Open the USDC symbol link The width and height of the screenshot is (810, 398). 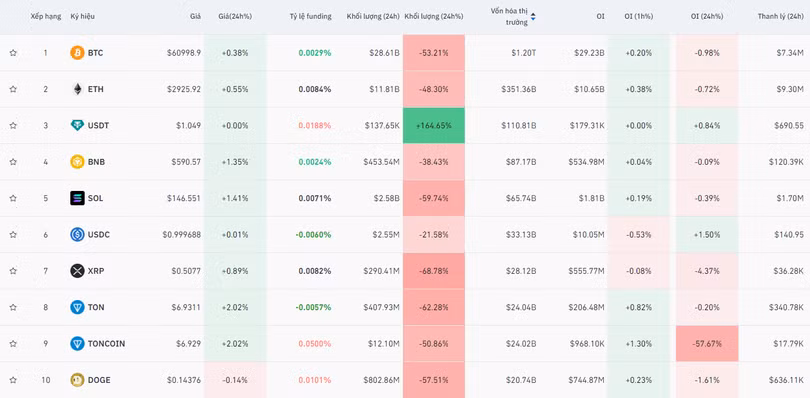click(99, 234)
